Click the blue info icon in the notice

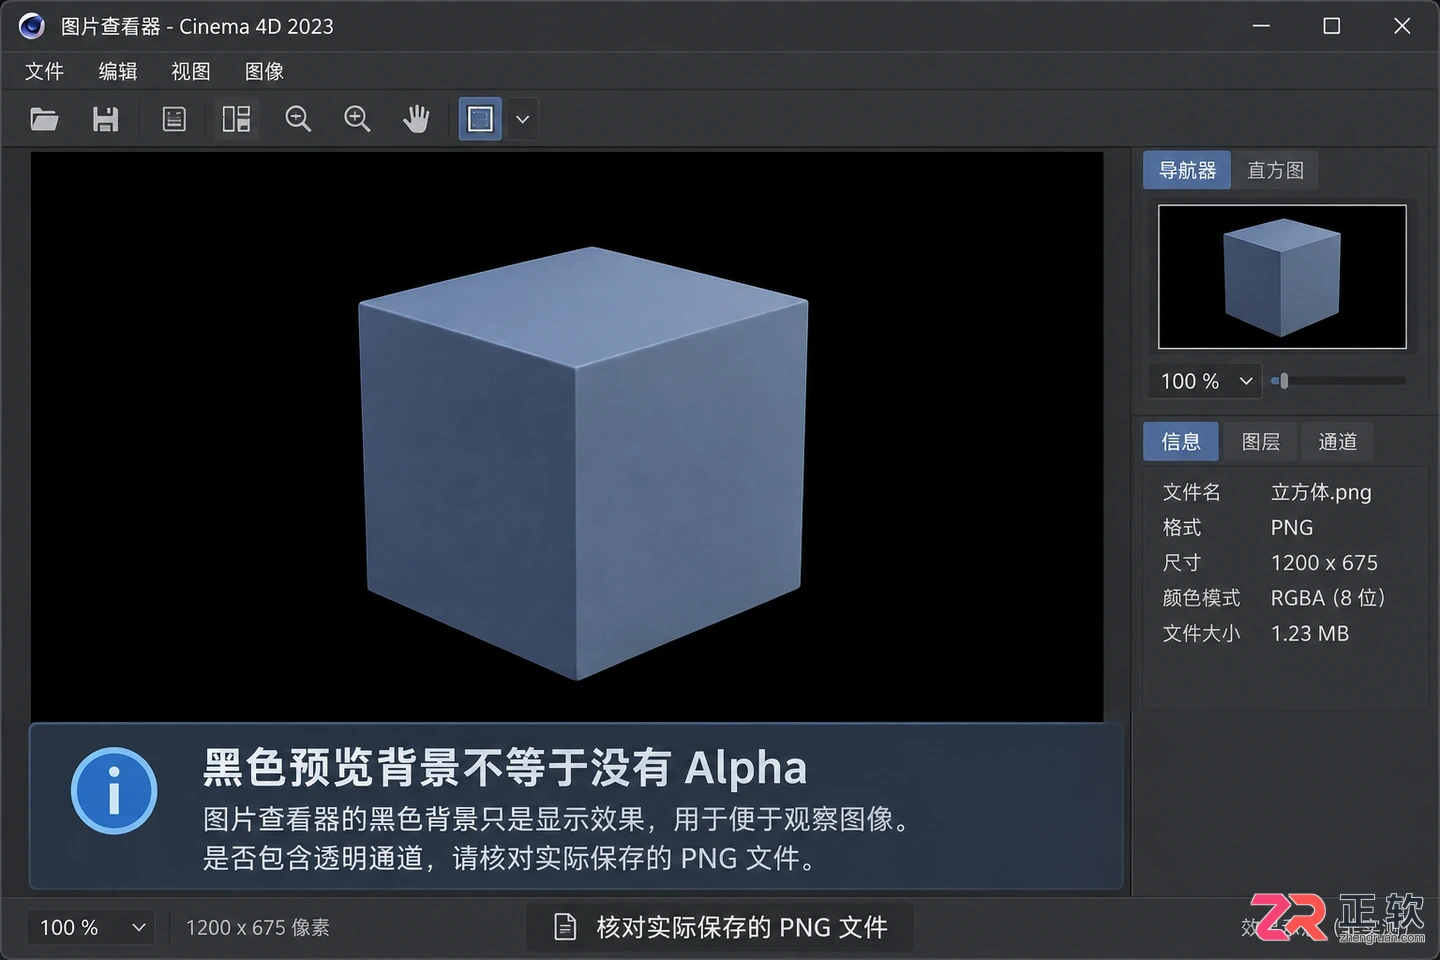click(x=114, y=791)
